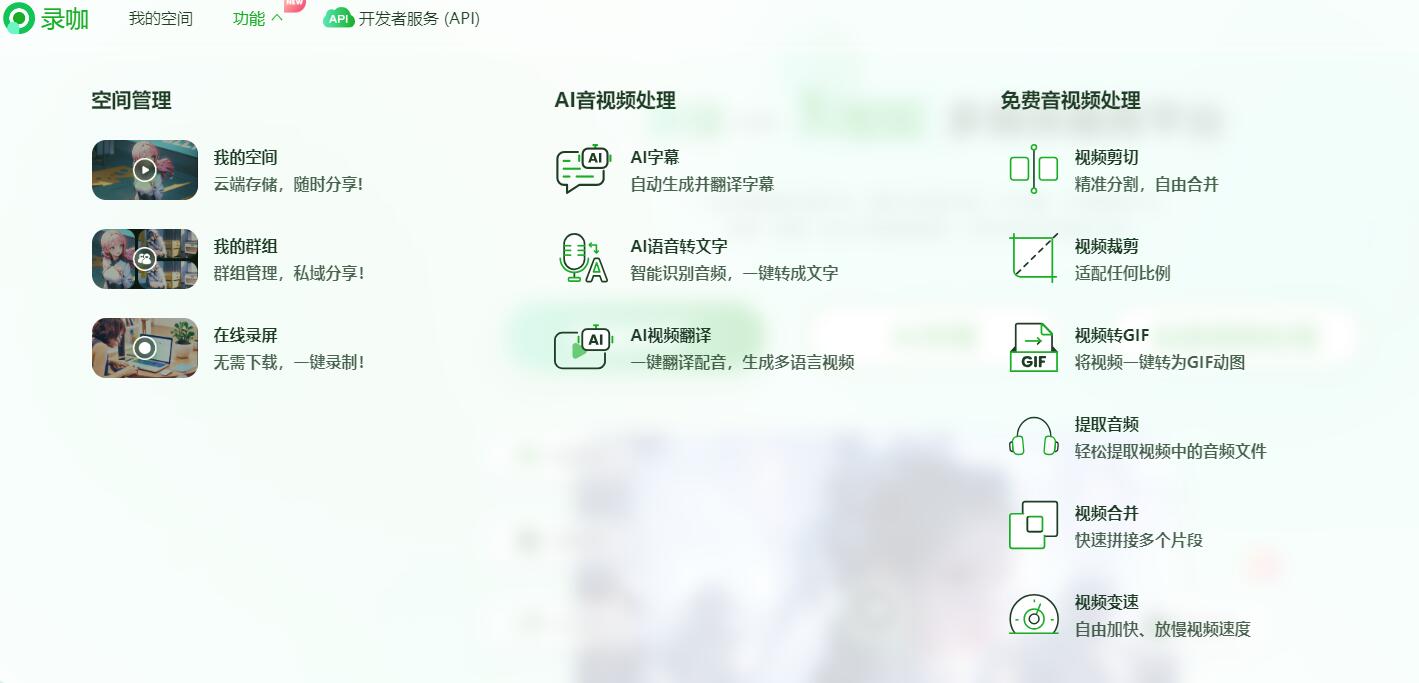Open 开发者服务 (API) menu item
The image size is (1419, 683).
coord(402,19)
